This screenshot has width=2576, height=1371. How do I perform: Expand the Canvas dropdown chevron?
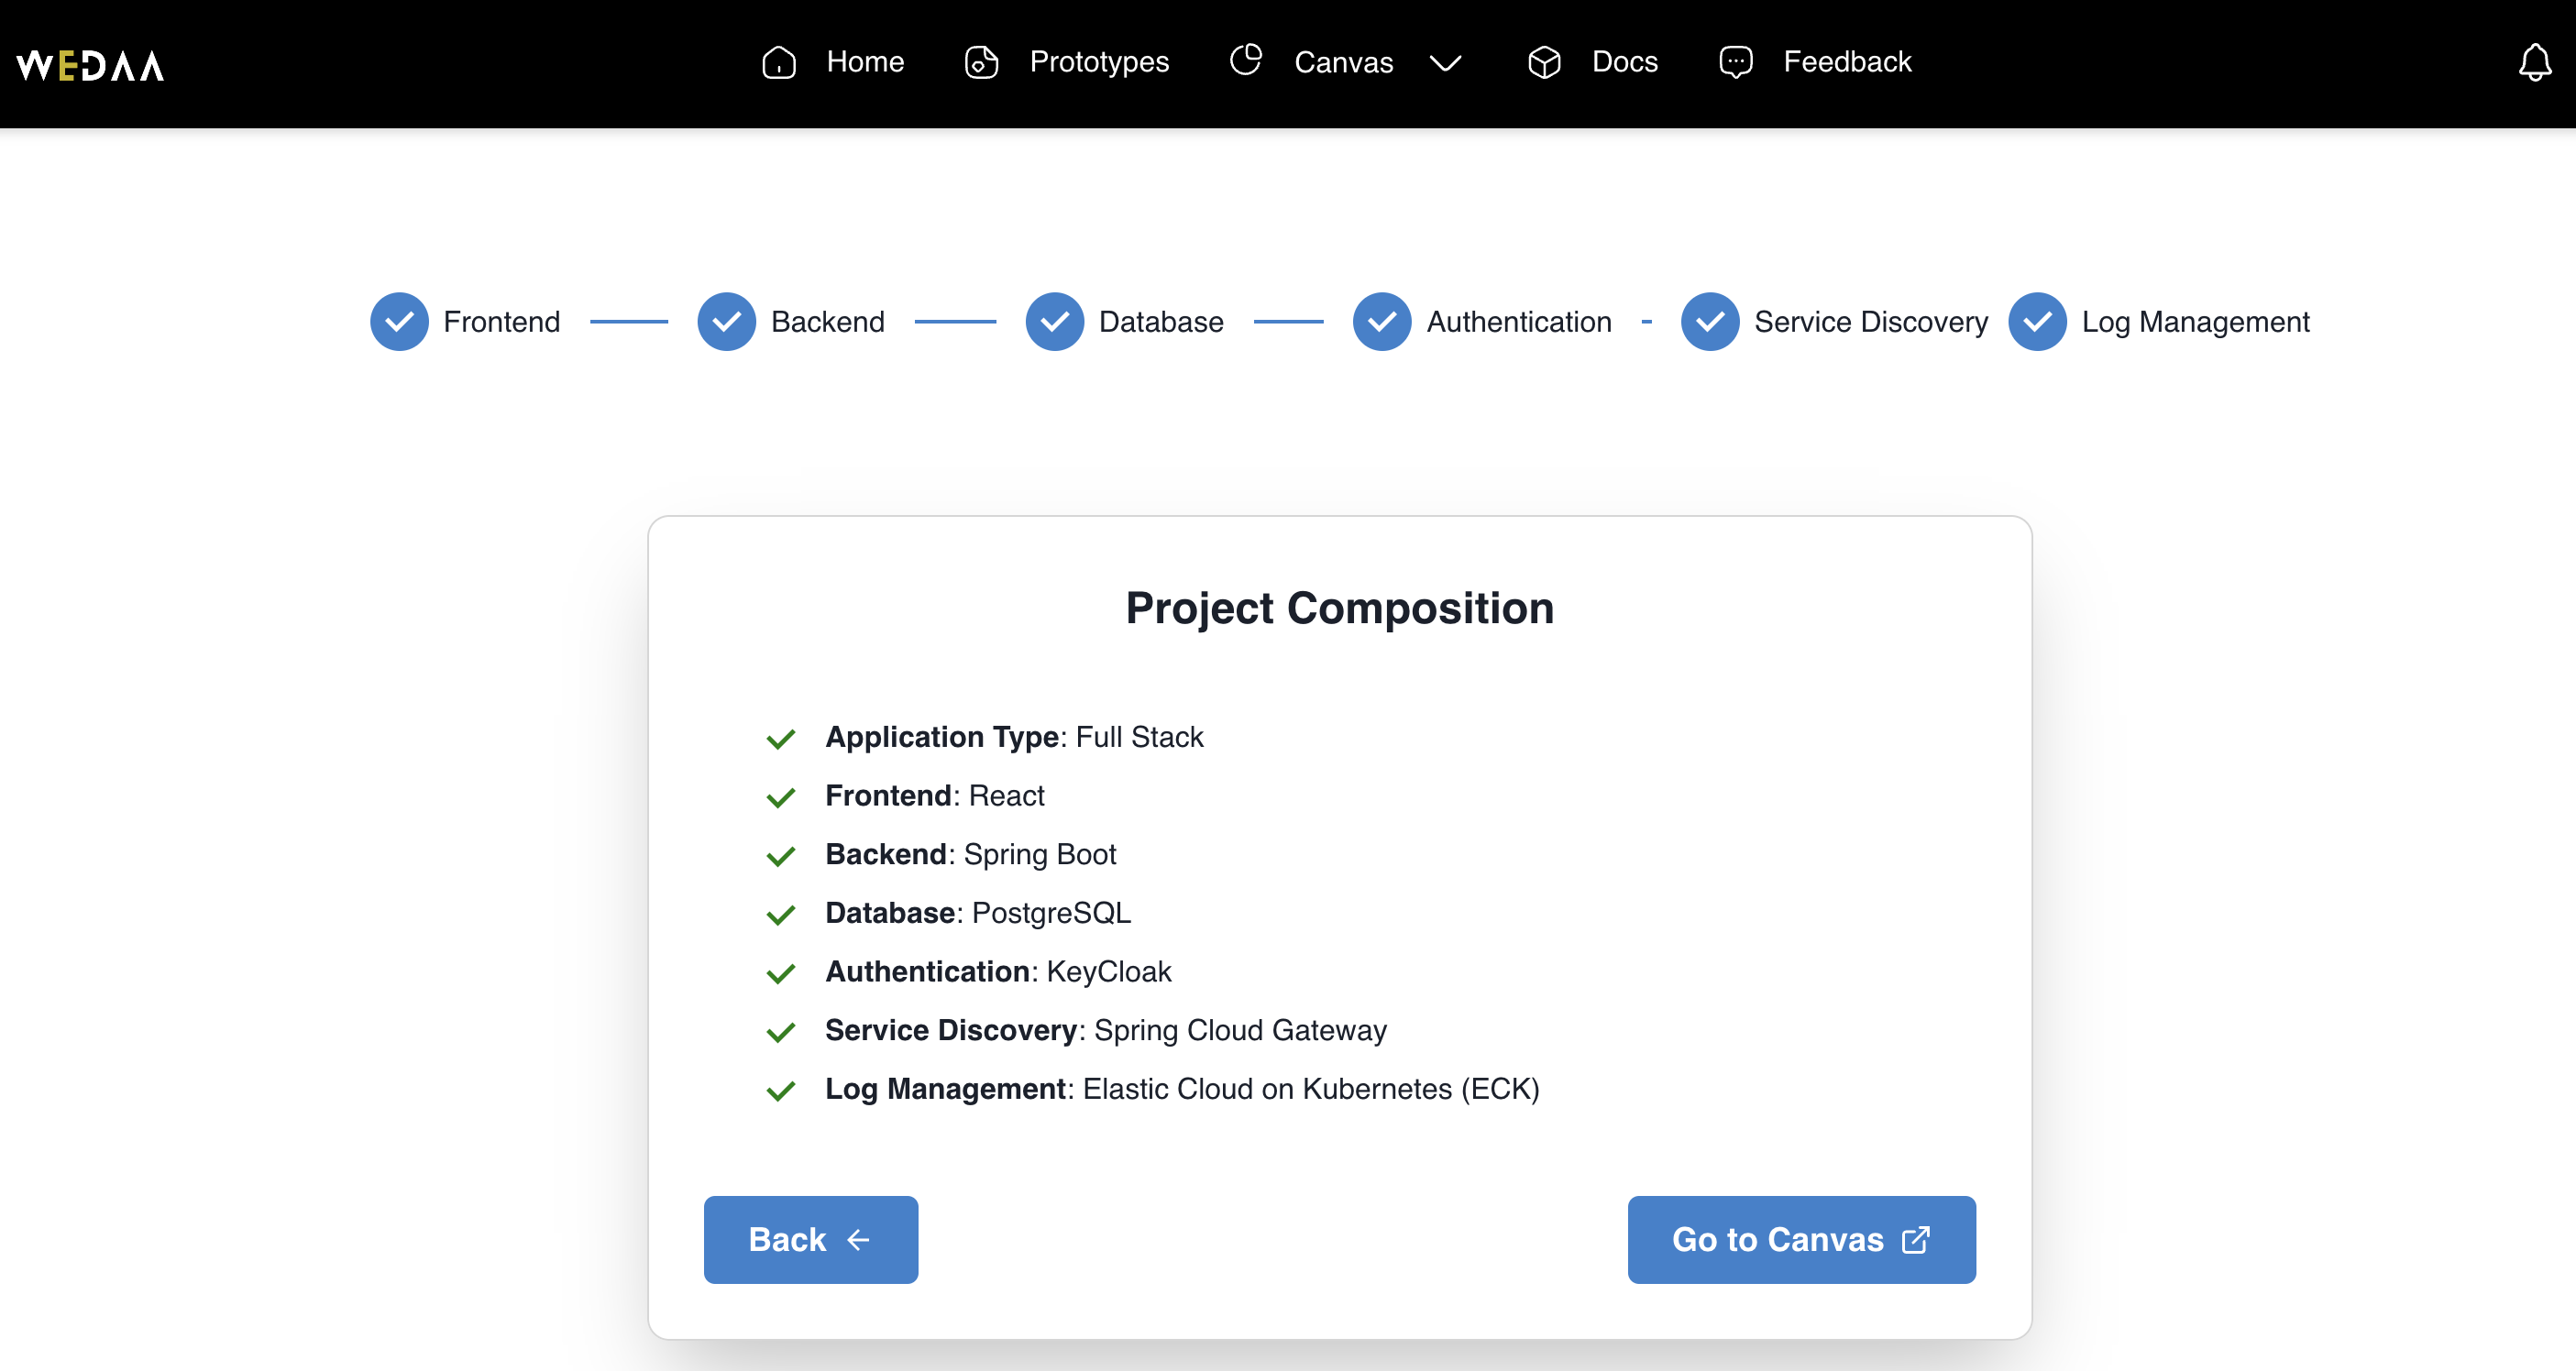pos(1445,63)
